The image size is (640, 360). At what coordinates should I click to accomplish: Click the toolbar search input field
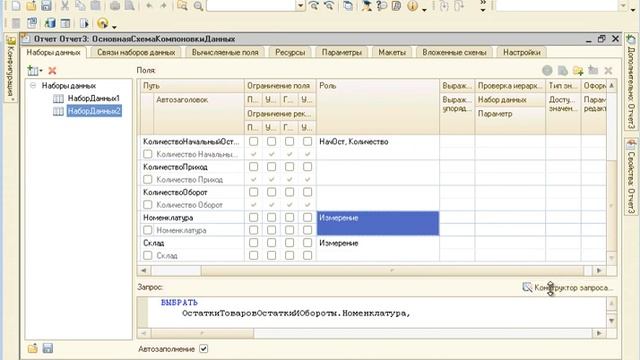point(251,6)
